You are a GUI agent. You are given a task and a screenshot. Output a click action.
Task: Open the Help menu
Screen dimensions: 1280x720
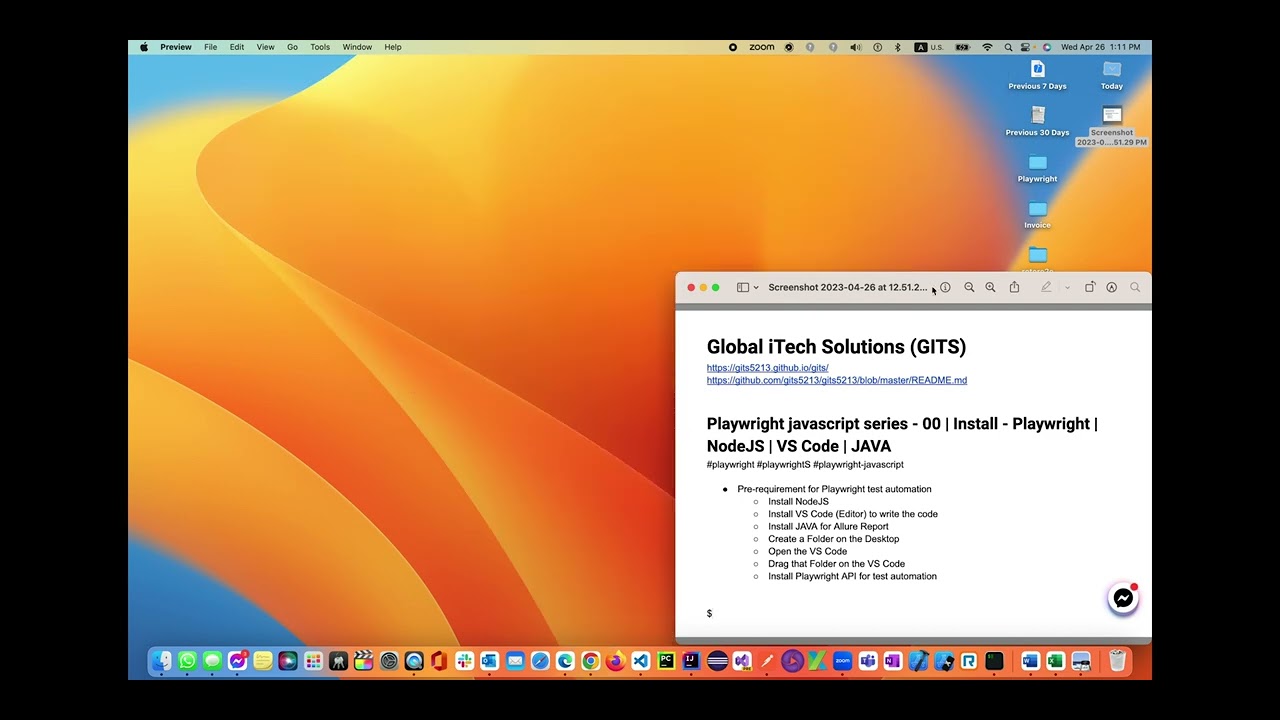click(393, 47)
